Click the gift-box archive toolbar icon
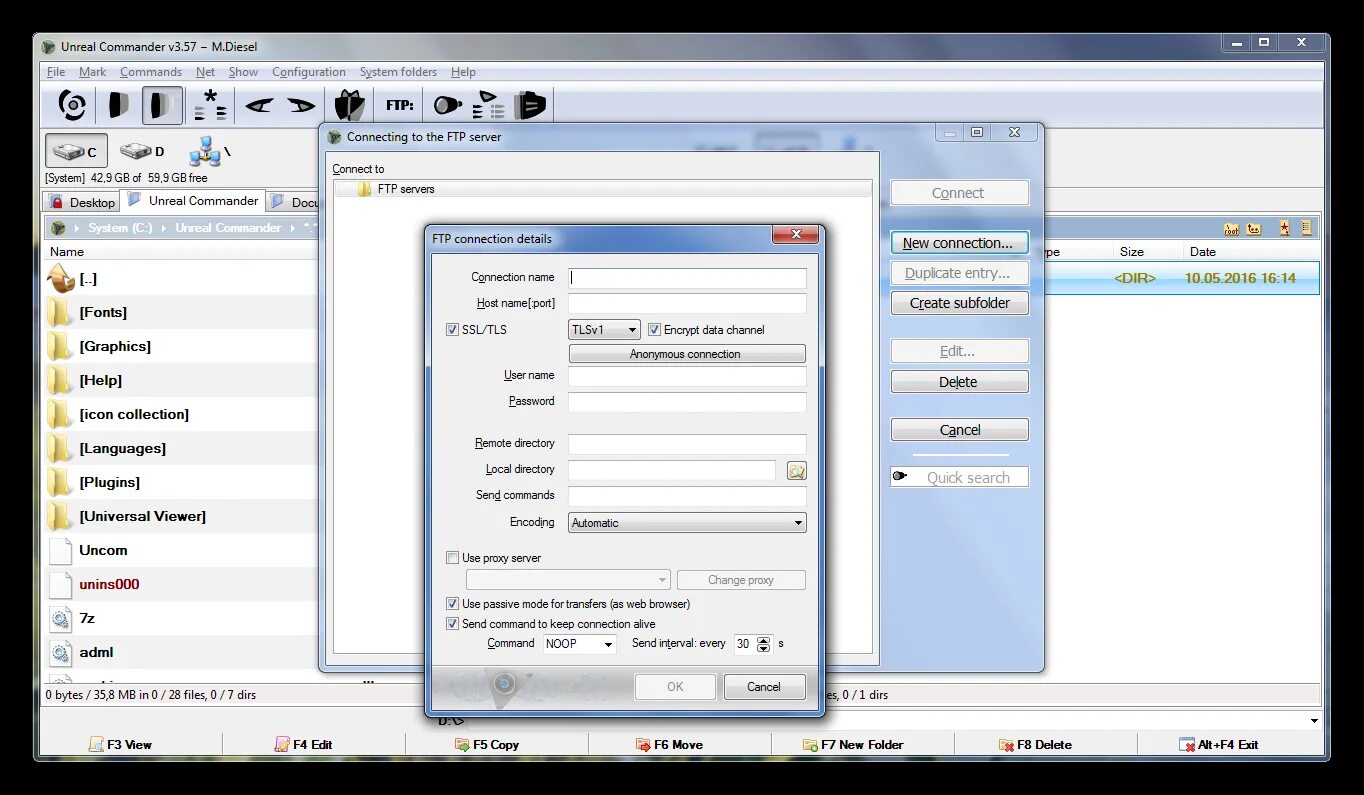 pos(349,105)
